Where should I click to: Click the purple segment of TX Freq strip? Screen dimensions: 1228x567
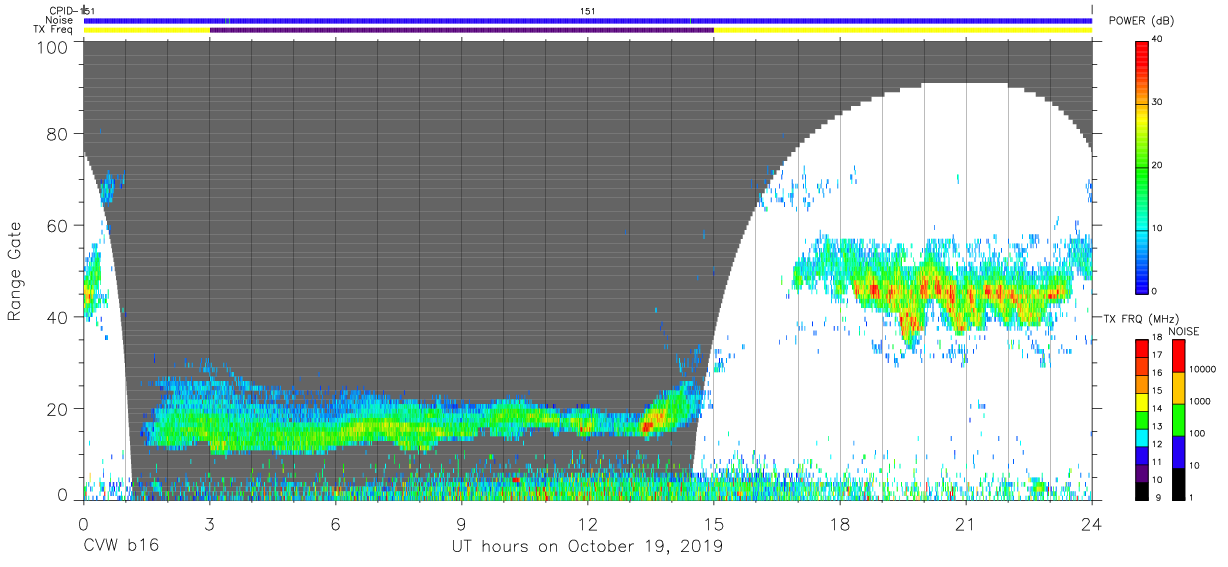click(462, 30)
